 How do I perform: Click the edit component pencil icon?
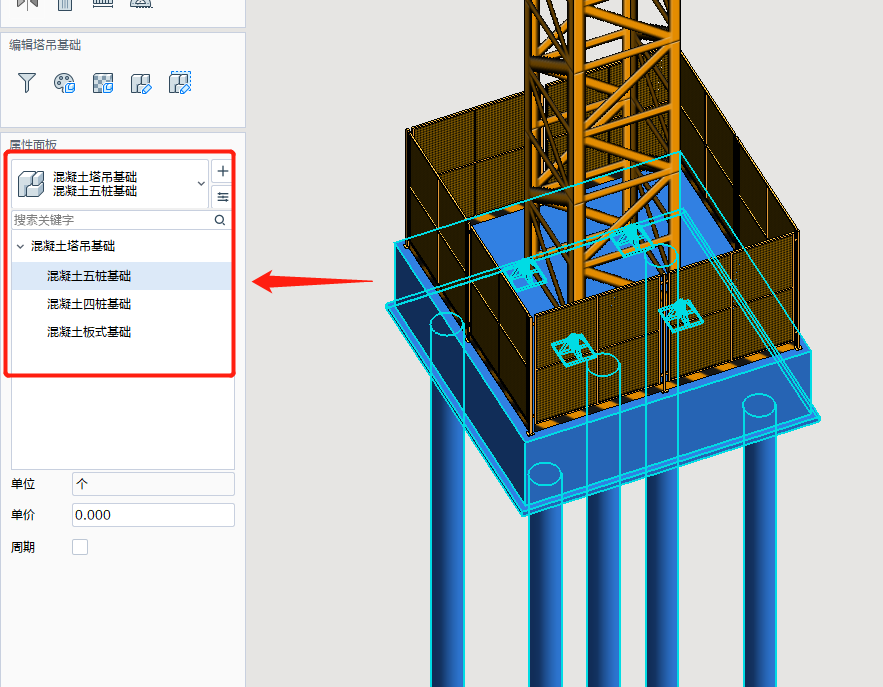click(x=141, y=83)
